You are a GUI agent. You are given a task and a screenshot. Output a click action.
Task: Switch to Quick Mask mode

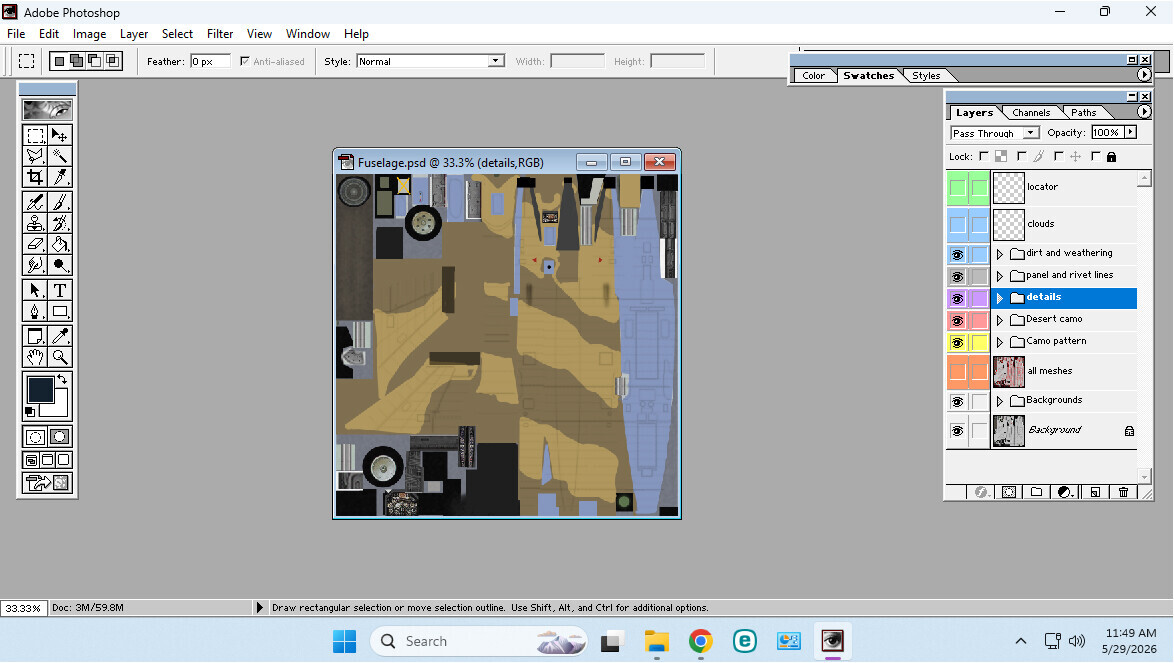tap(60, 436)
